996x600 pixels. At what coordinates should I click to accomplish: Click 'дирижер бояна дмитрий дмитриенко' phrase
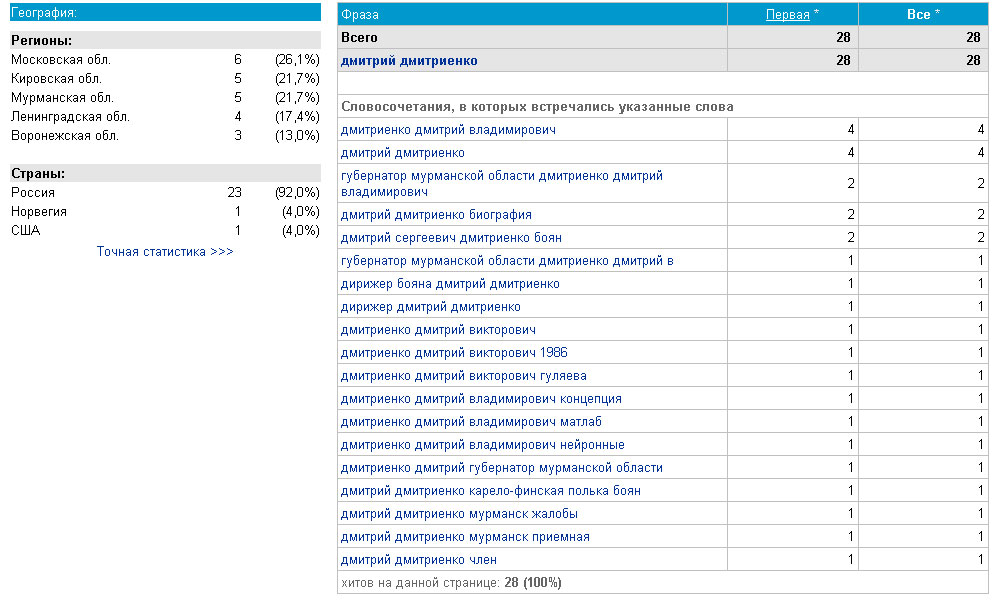click(450, 284)
